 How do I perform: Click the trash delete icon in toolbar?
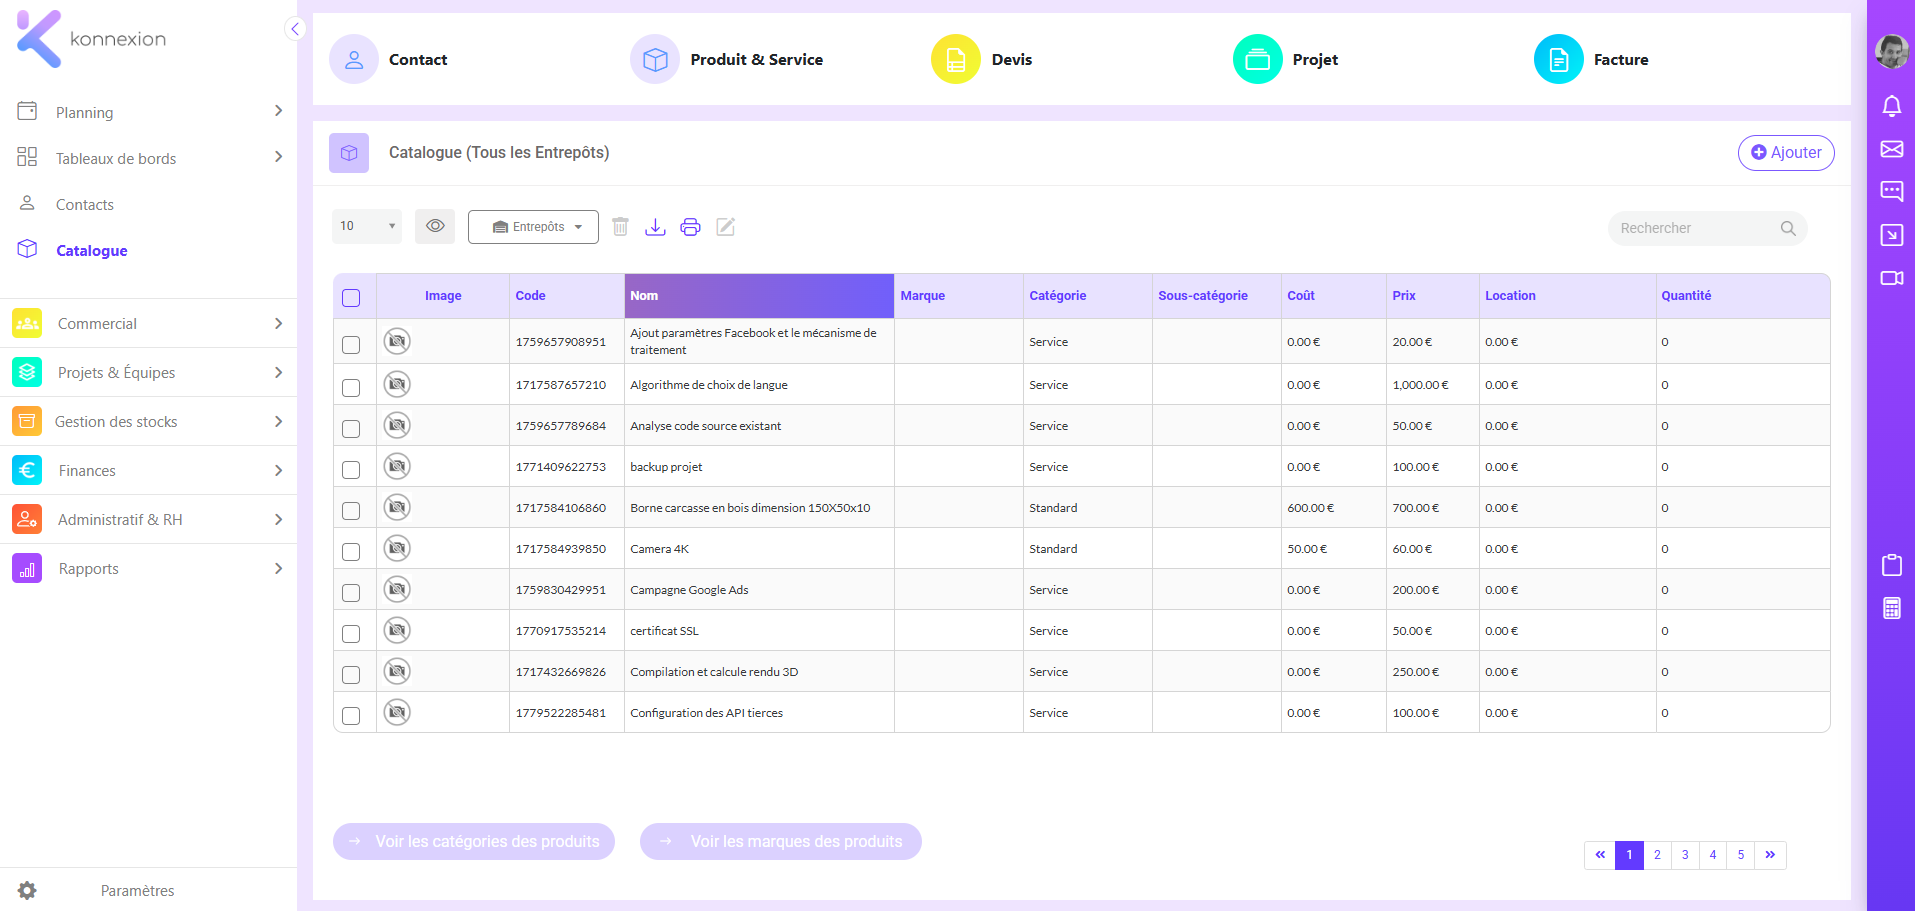click(620, 227)
